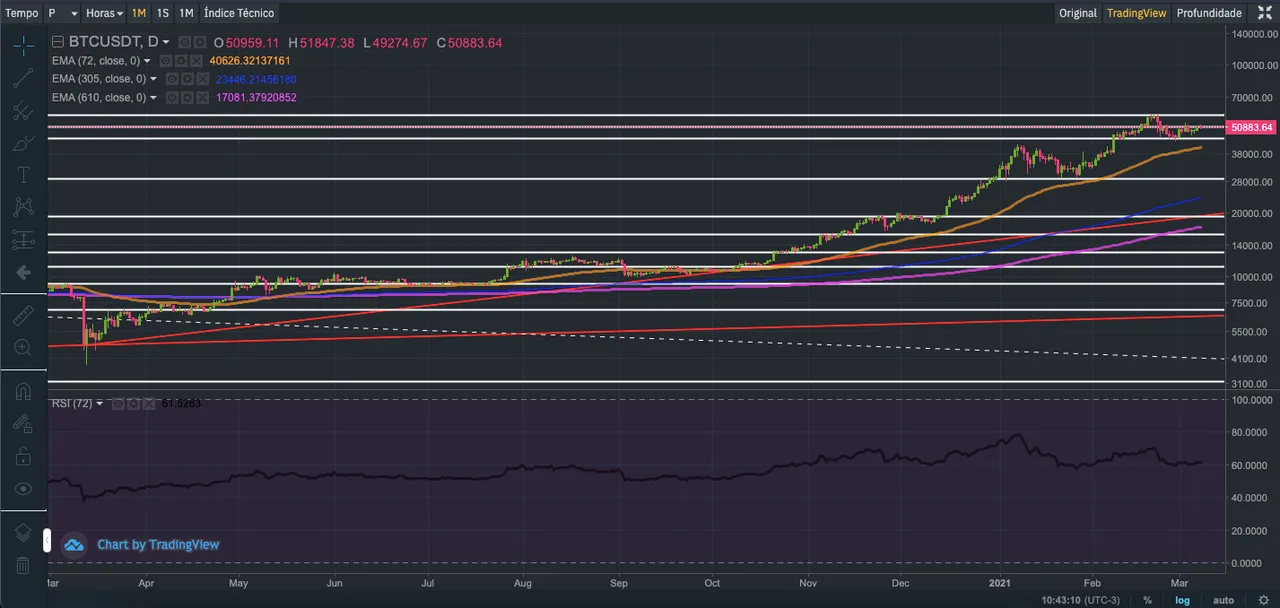
Task: Toggle percentage scale % button
Action: [x=1147, y=600]
